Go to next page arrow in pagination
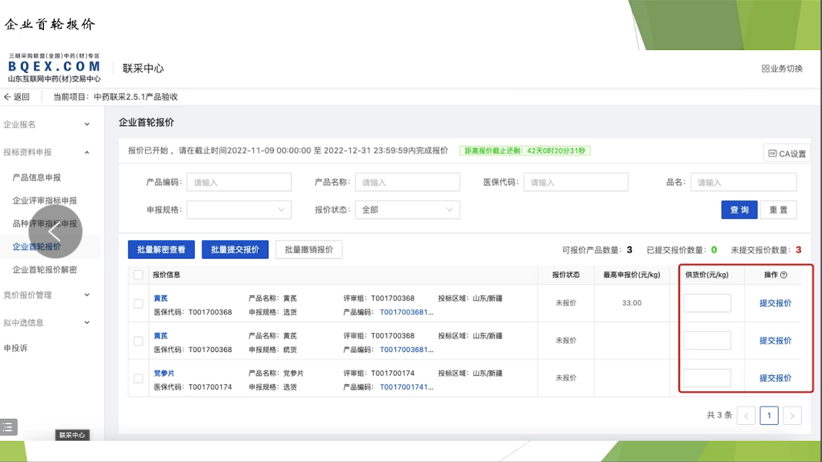Screen dimensions: 822x462 coord(792,415)
